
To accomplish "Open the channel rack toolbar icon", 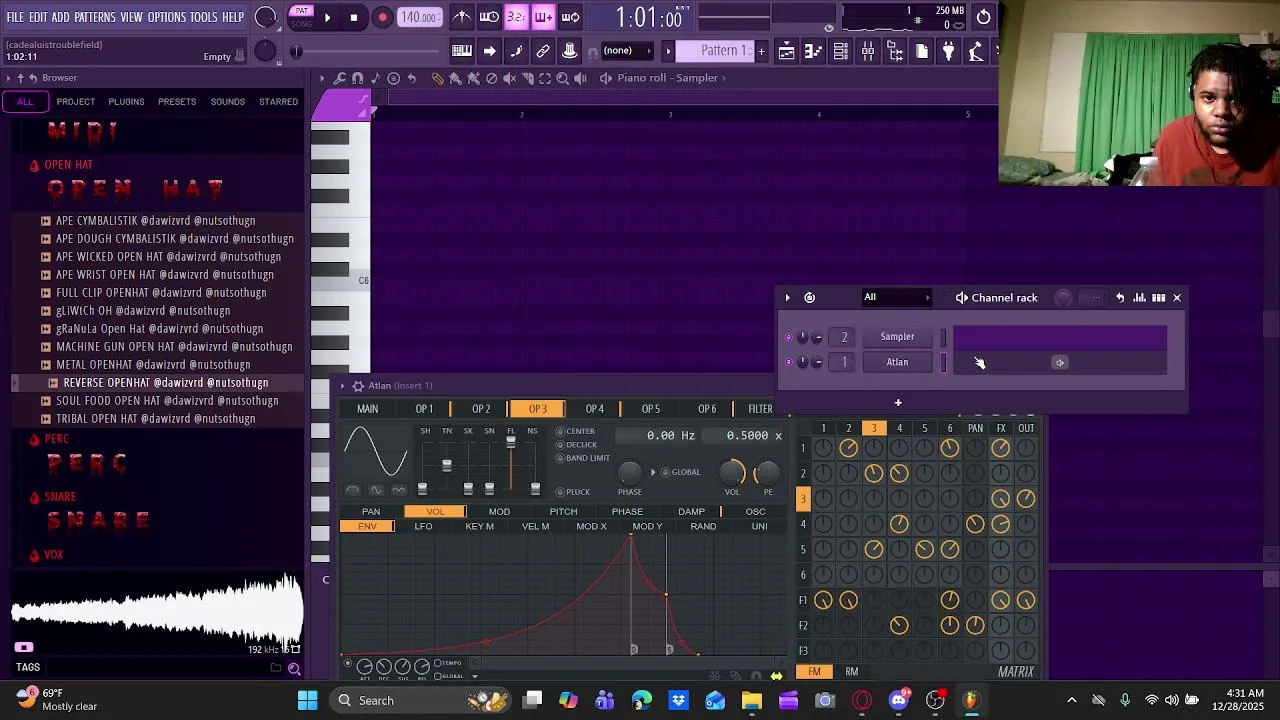I will pos(840,51).
